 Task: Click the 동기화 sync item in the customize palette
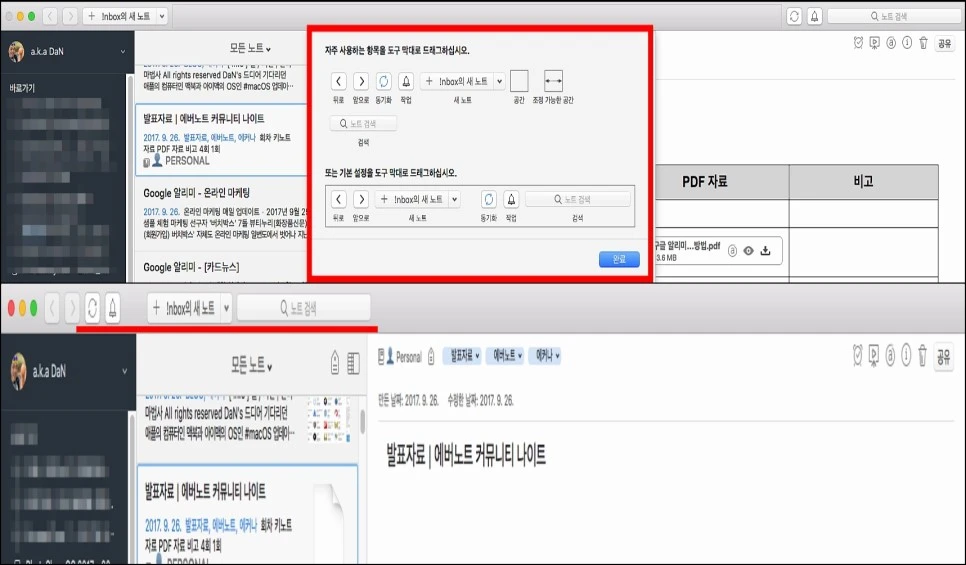click(383, 81)
